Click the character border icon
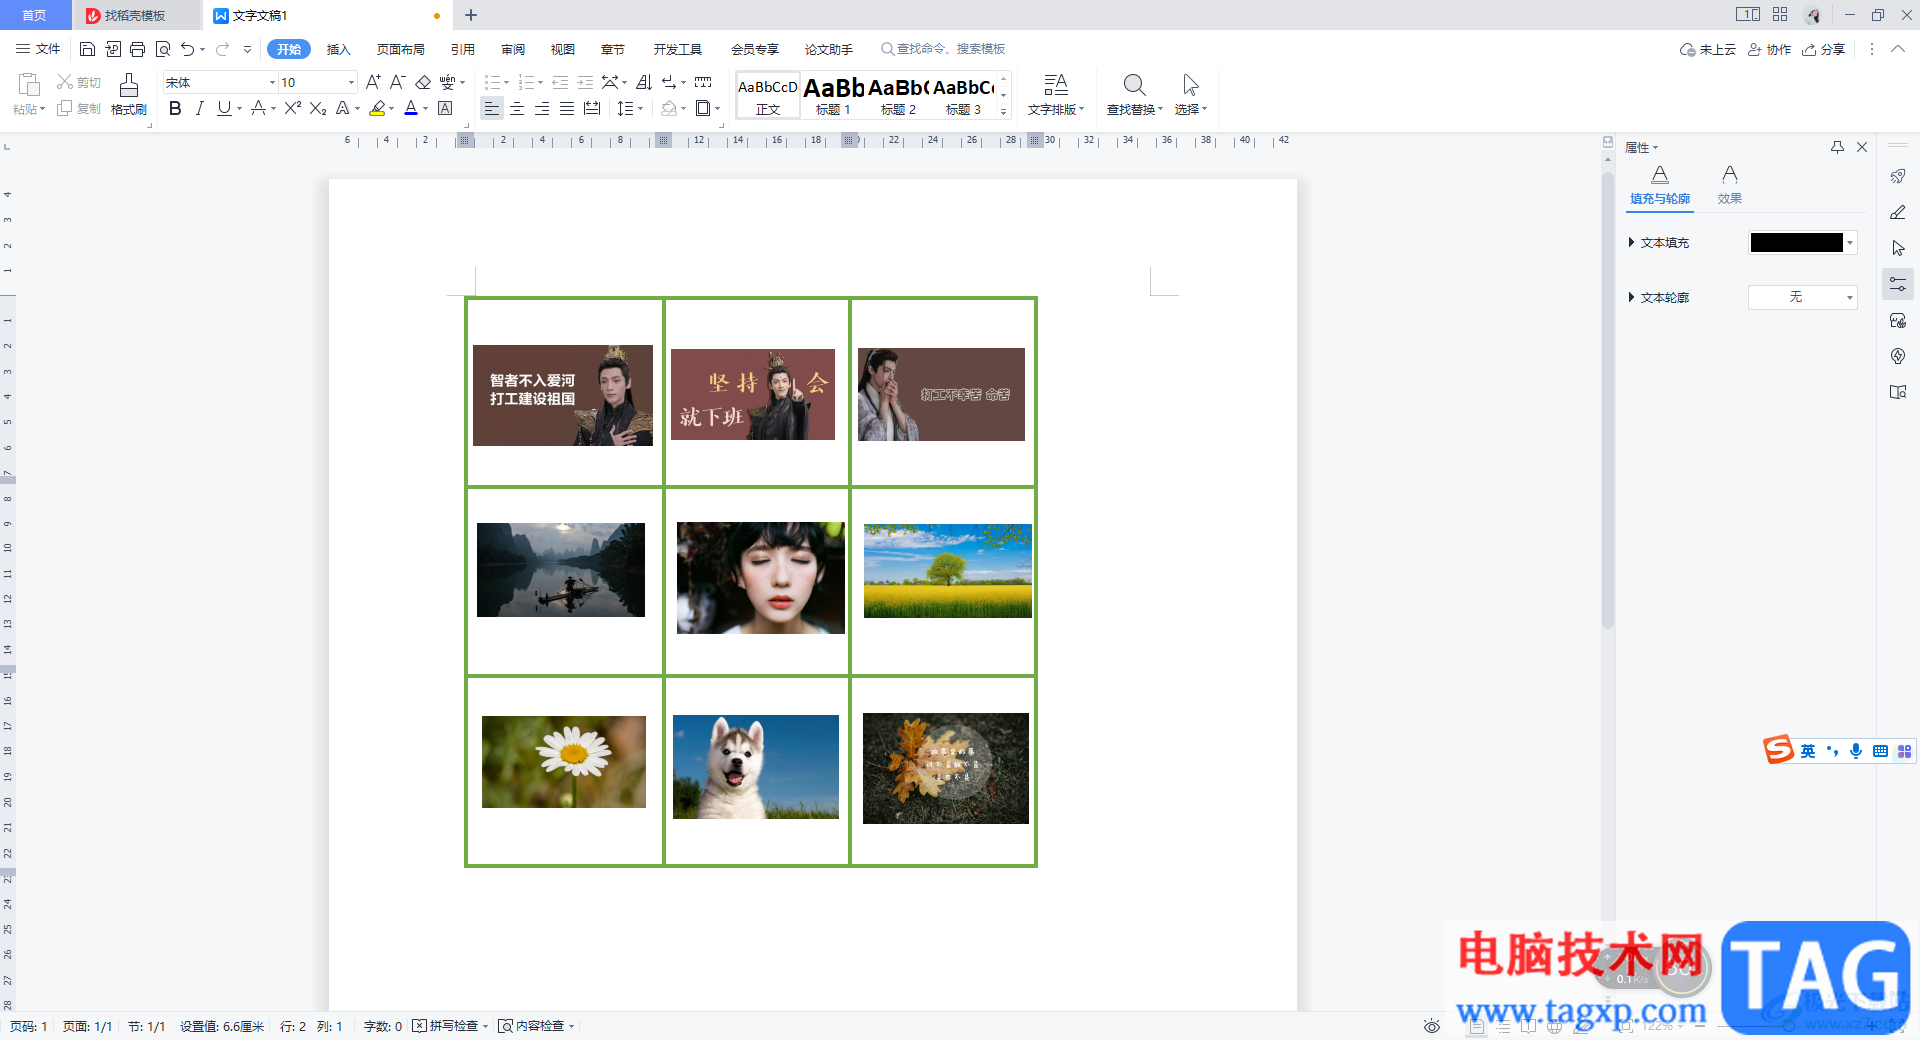1920x1040 pixels. tap(446, 108)
